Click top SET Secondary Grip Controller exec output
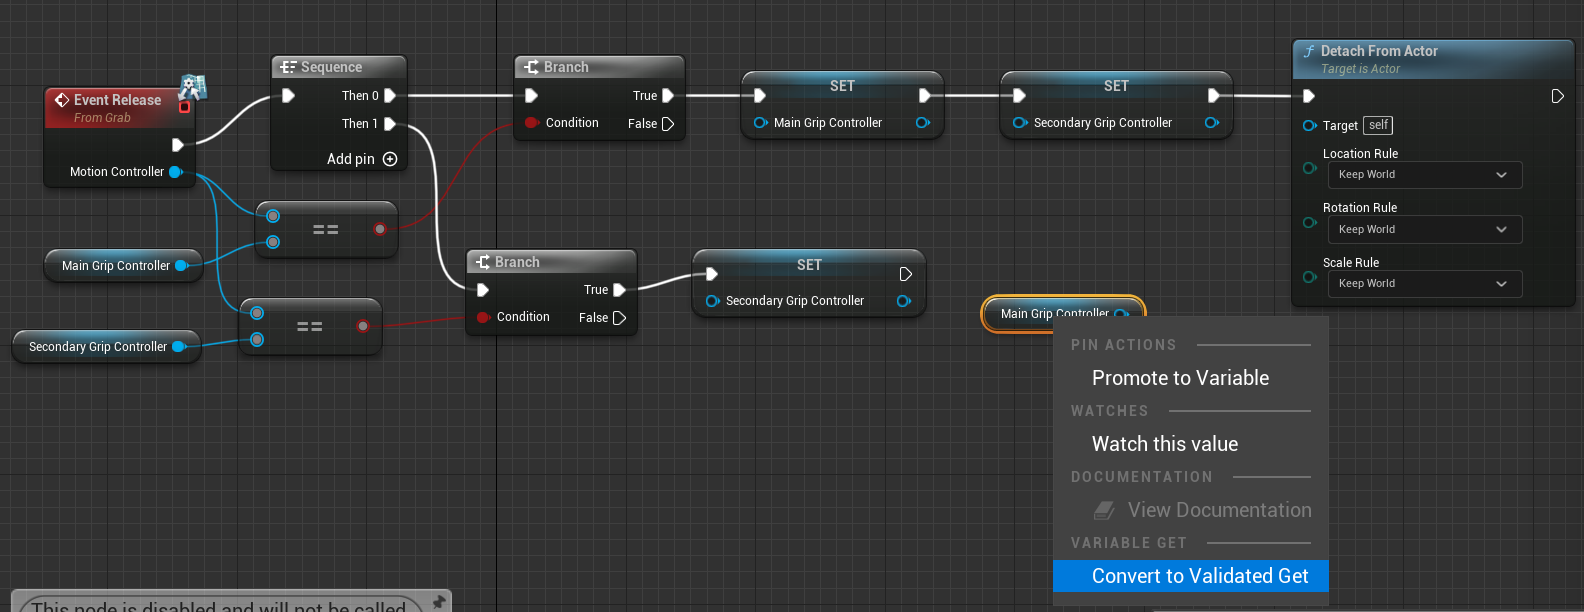Viewport: 1584px width, 612px height. (1213, 96)
